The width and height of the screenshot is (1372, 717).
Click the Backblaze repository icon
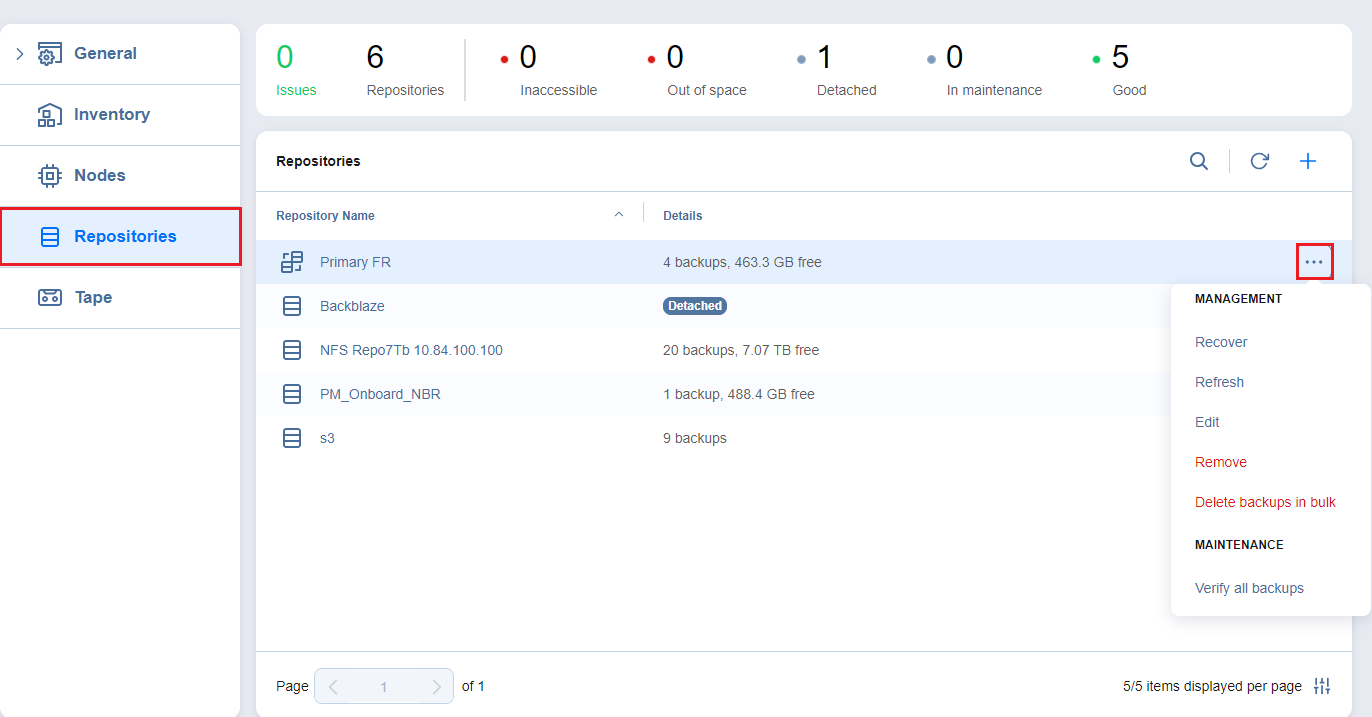[292, 306]
